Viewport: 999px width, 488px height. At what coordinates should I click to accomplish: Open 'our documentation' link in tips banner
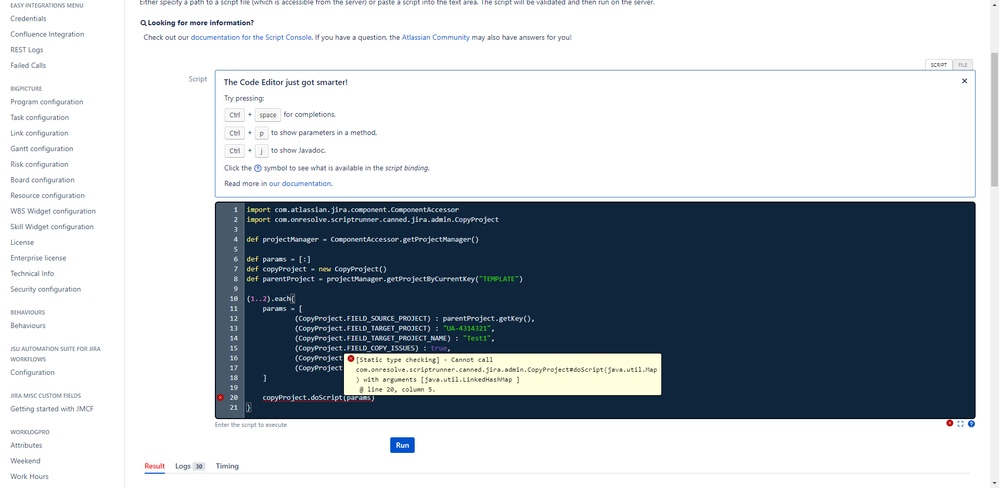point(300,183)
